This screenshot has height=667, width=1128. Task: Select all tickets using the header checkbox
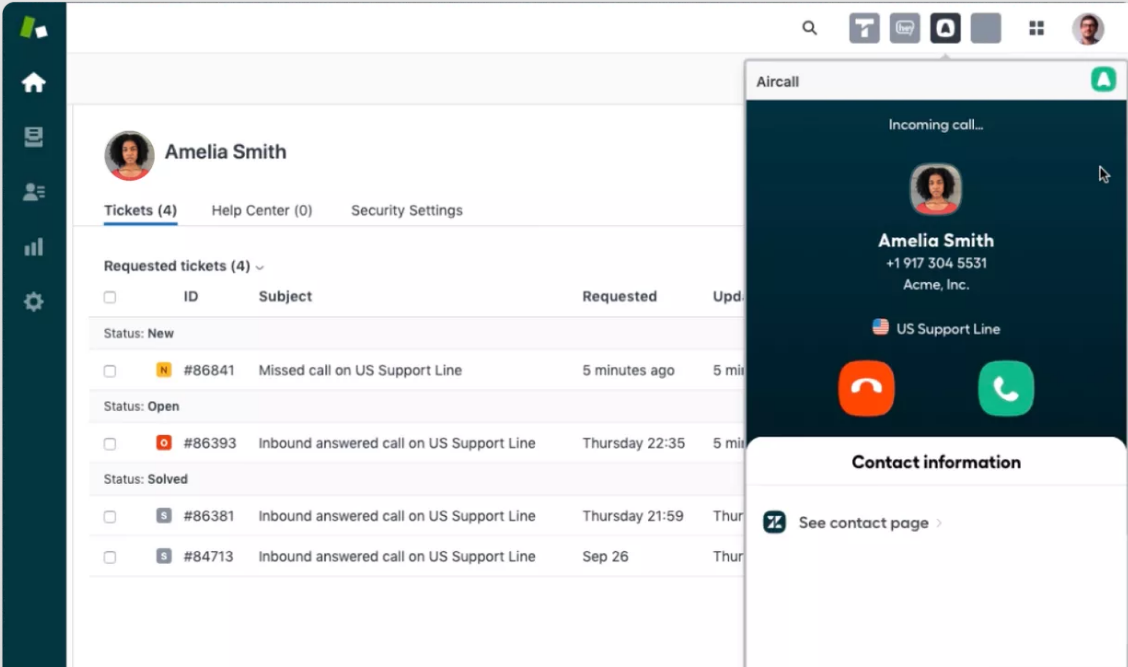pyautogui.click(x=110, y=297)
